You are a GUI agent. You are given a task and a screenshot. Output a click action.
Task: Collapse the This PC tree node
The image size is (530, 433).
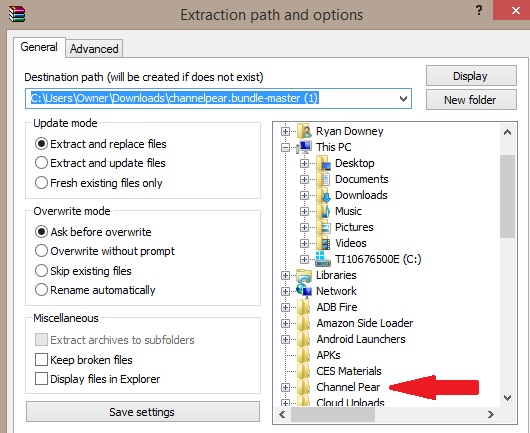(285, 147)
